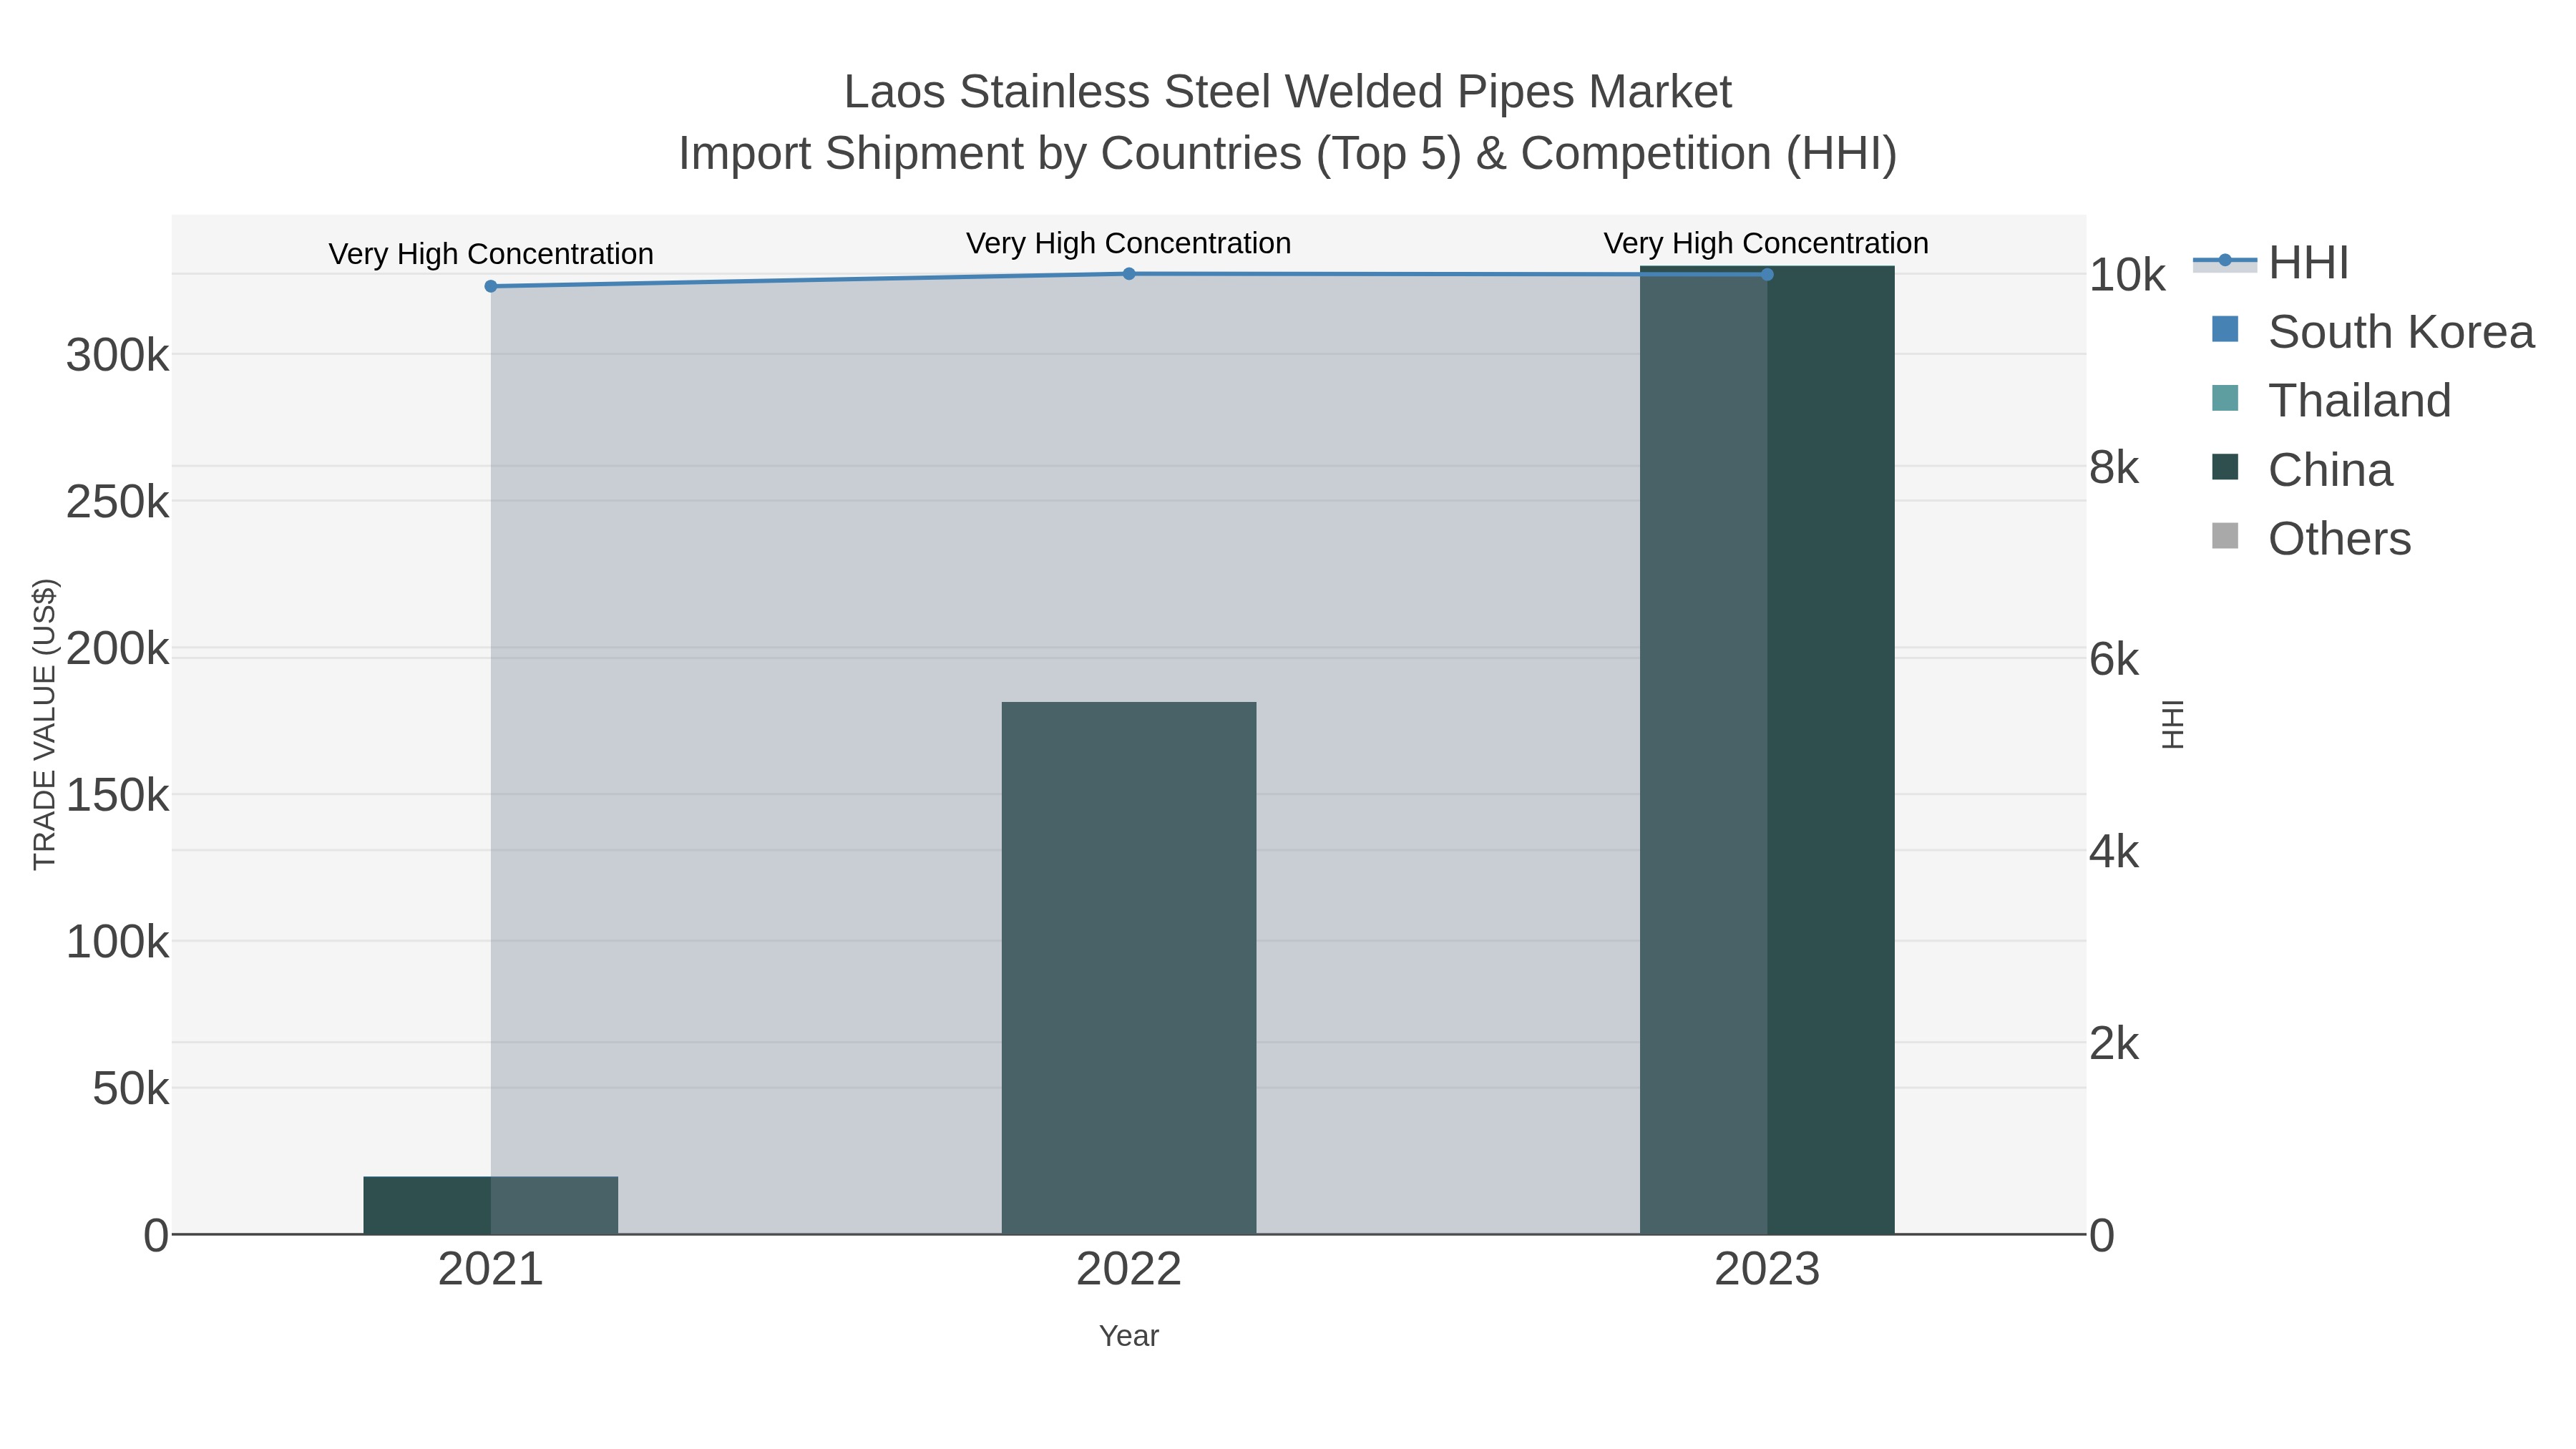
Task: Click the darker right-hand 2023 bar
Action: (1831, 750)
